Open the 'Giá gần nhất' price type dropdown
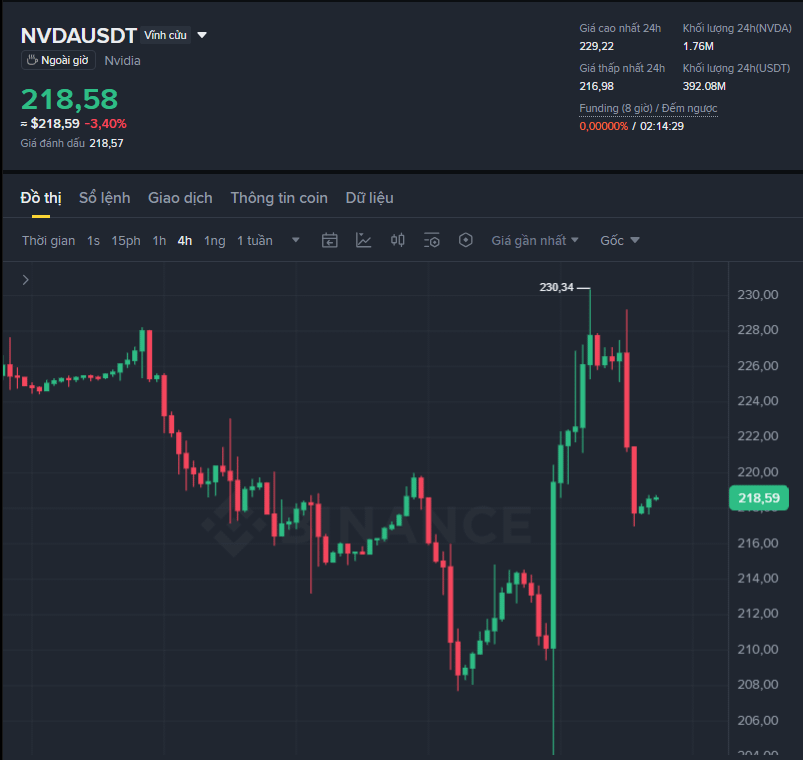This screenshot has width=803, height=760. tap(535, 240)
